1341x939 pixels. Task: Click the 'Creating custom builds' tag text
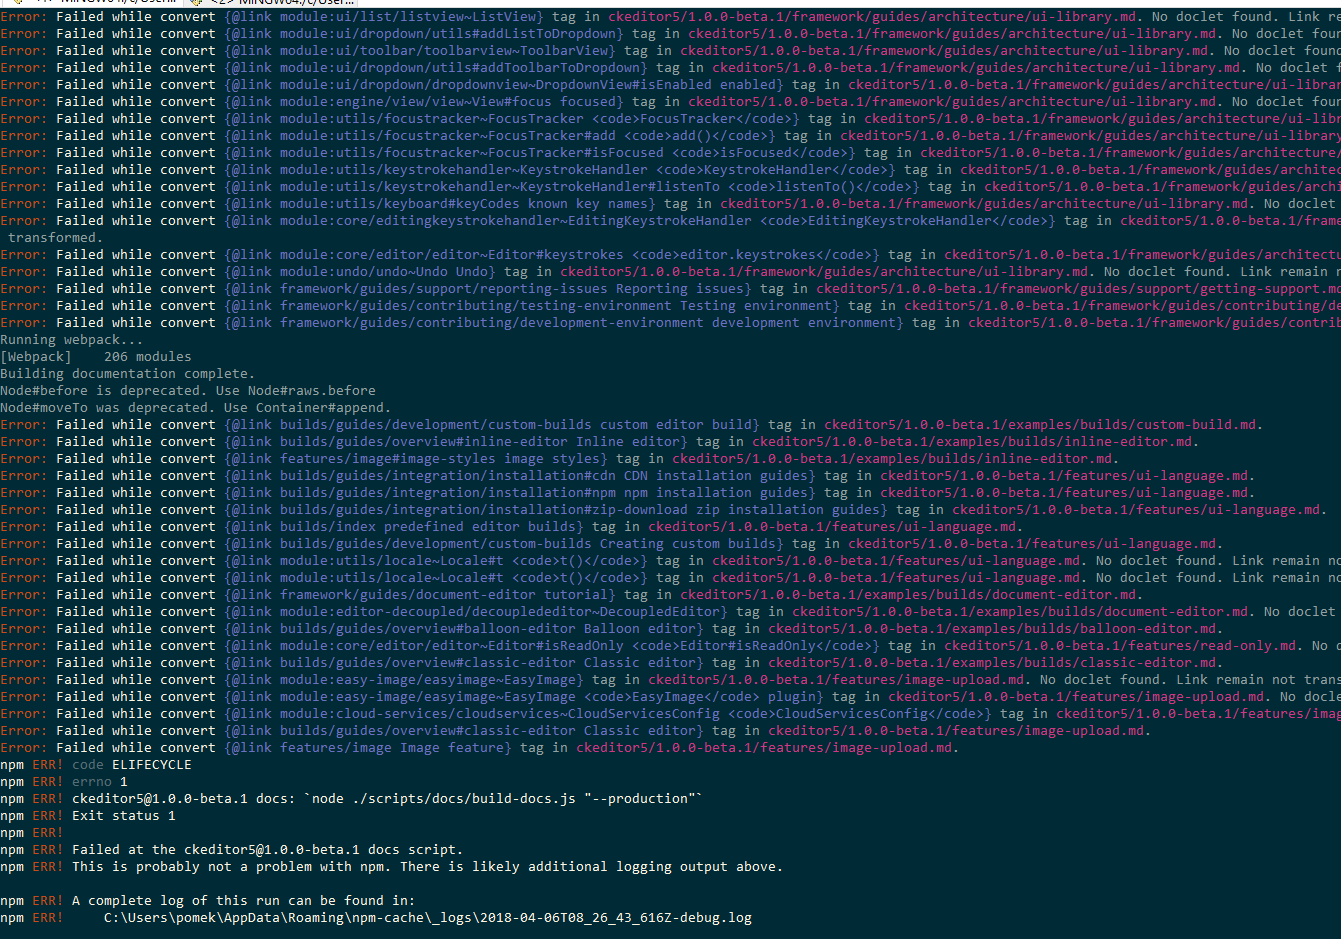504,544
